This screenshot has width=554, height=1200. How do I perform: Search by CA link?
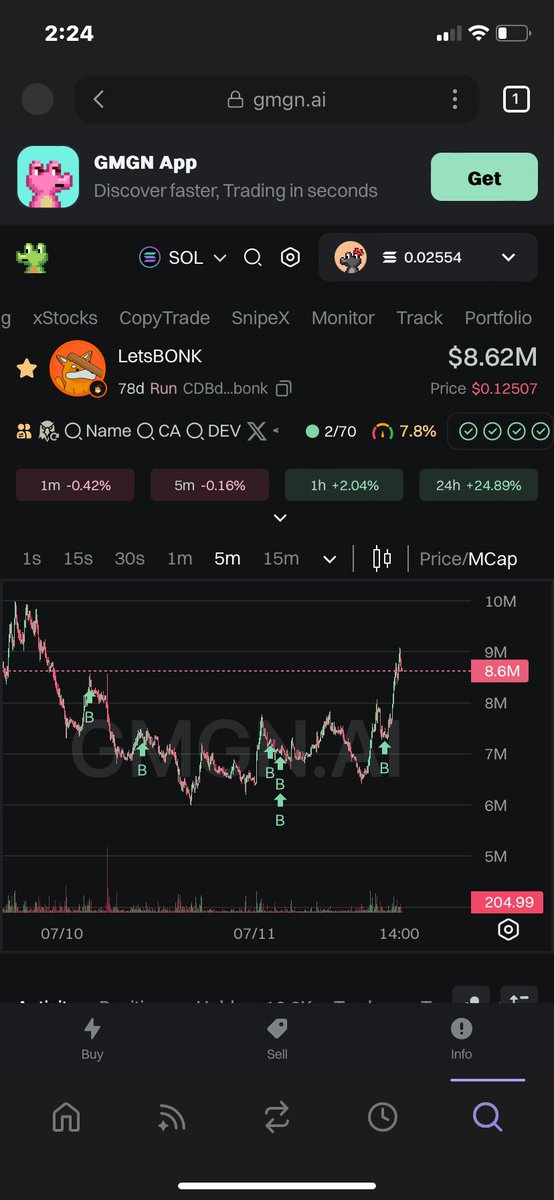pyautogui.click(x=158, y=431)
